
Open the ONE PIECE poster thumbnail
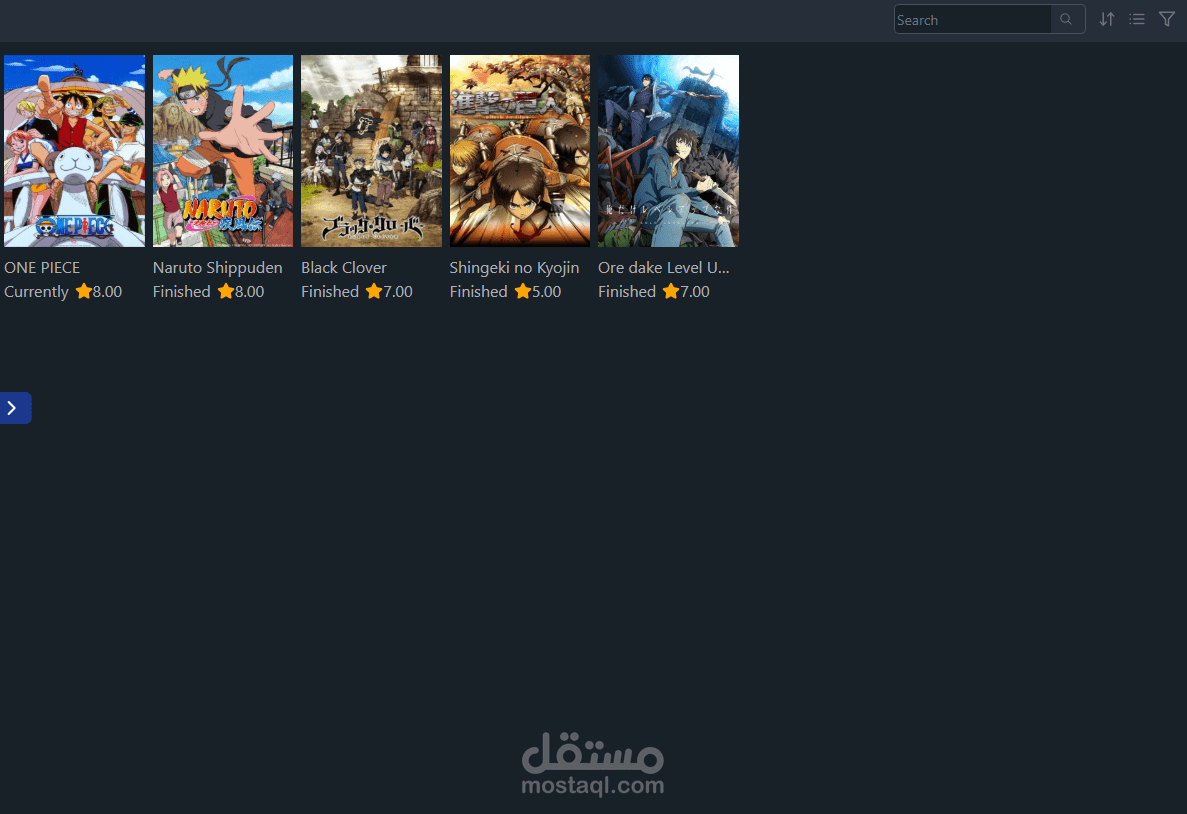pyautogui.click(x=74, y=151)
